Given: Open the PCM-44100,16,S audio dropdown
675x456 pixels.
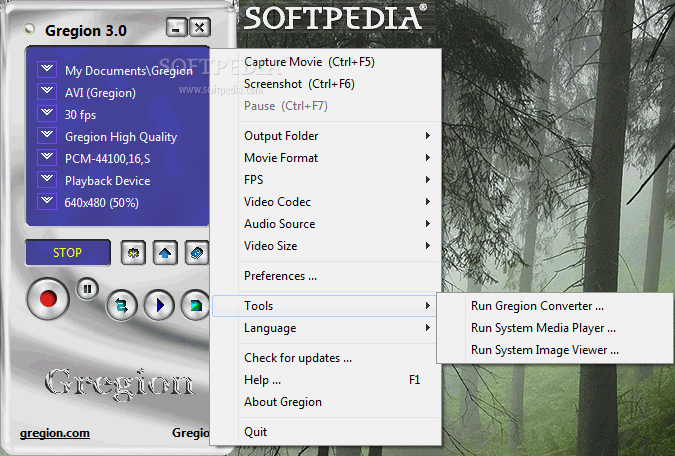Looking at the screenshot, I should point(47,158).
